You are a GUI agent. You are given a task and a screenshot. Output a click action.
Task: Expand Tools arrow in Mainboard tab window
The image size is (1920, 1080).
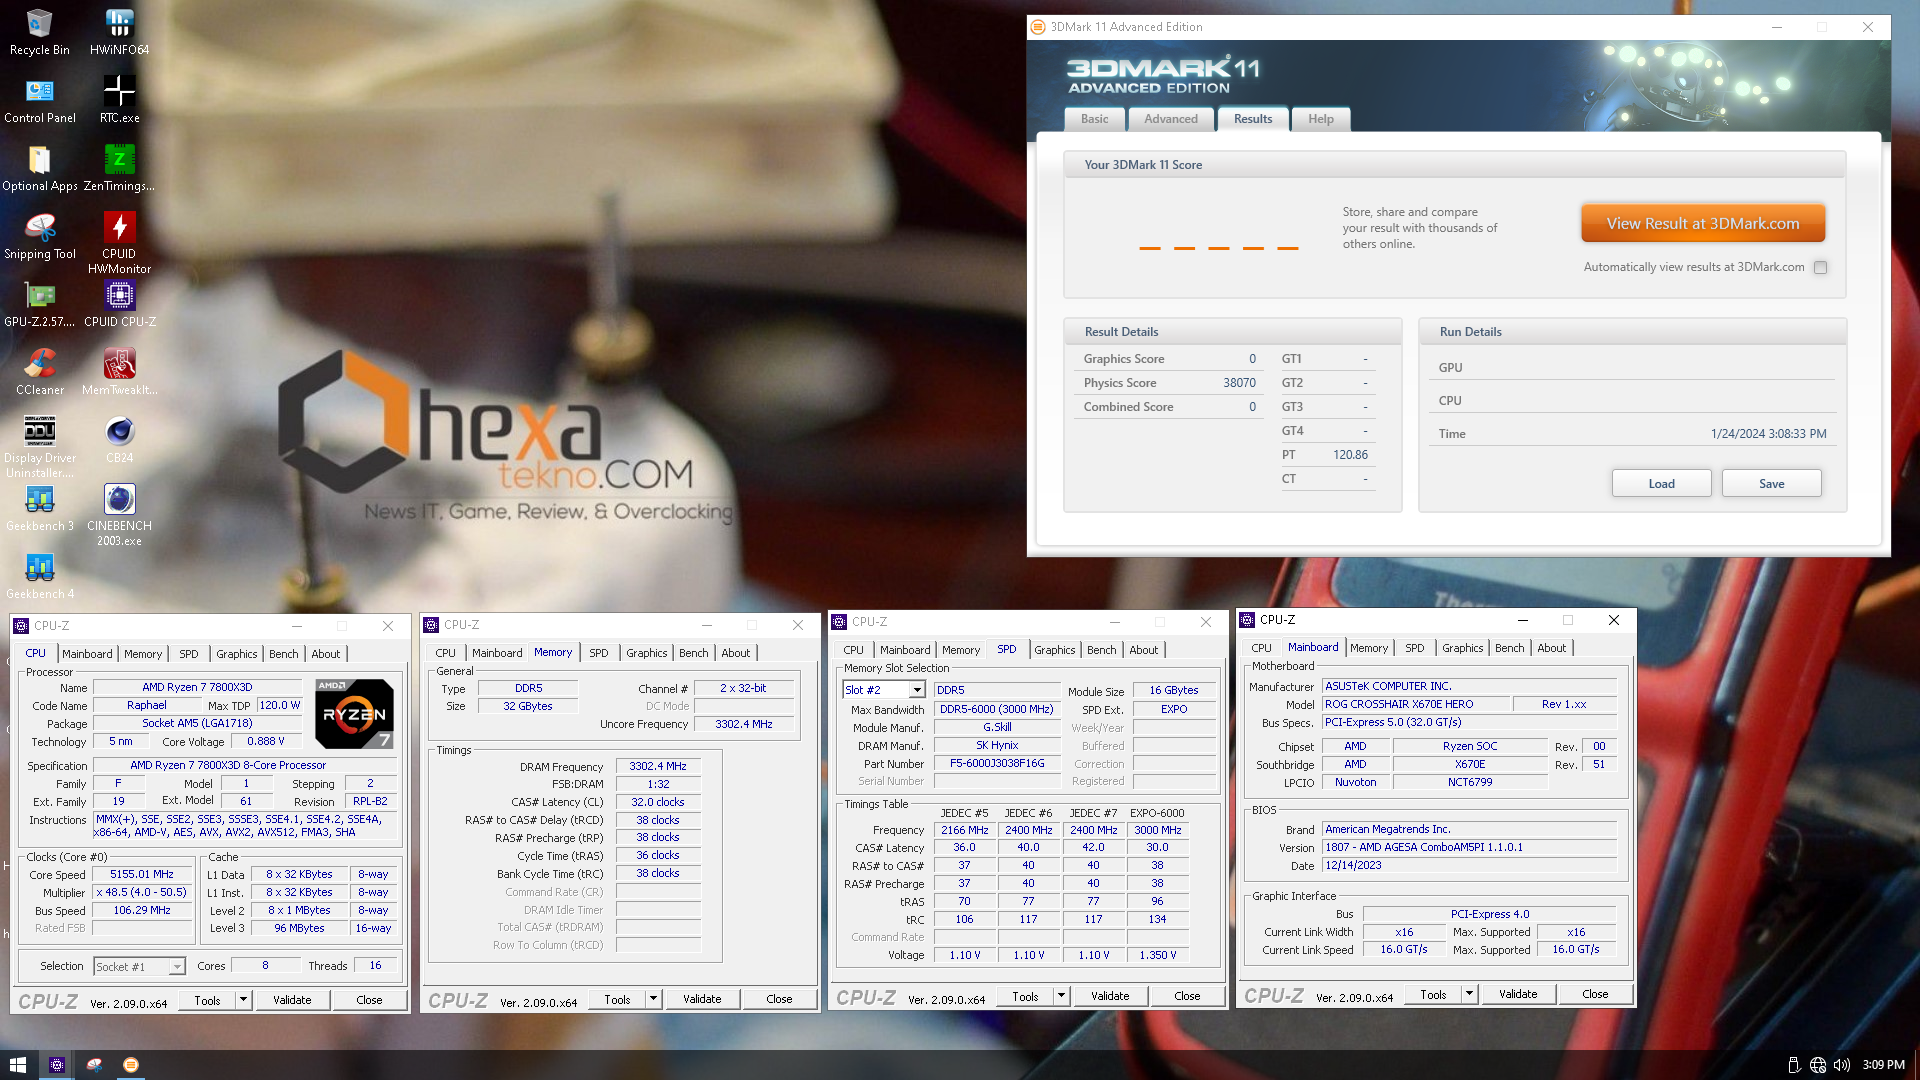[1469, 994]
